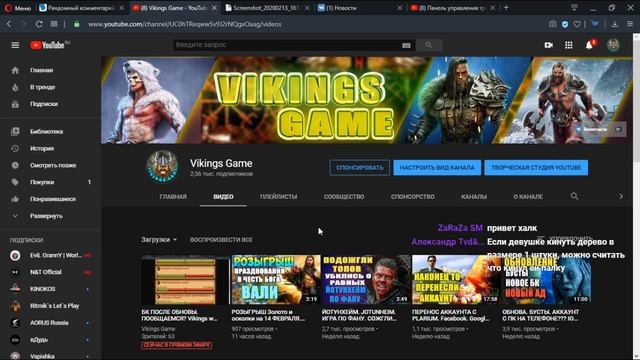The width and height of the screenshot is (640, 360).
Task: Reload the page with refresh icon
Action: point(39,24)
